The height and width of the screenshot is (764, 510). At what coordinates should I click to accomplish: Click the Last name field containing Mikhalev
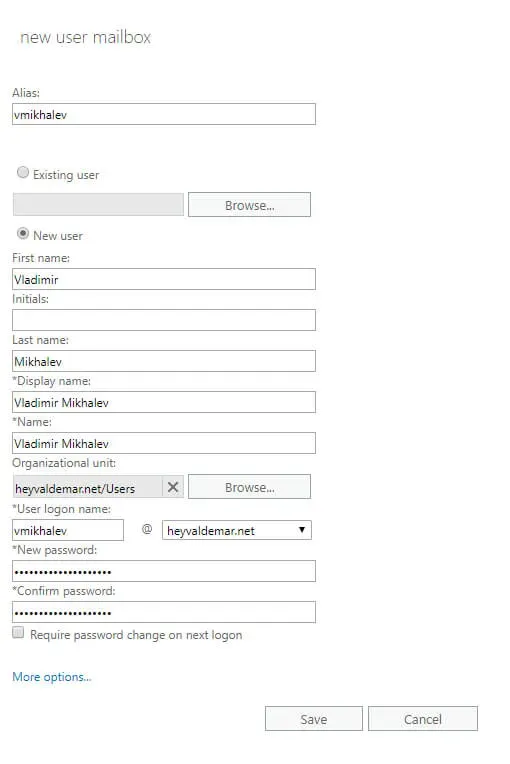coord(164,361)
